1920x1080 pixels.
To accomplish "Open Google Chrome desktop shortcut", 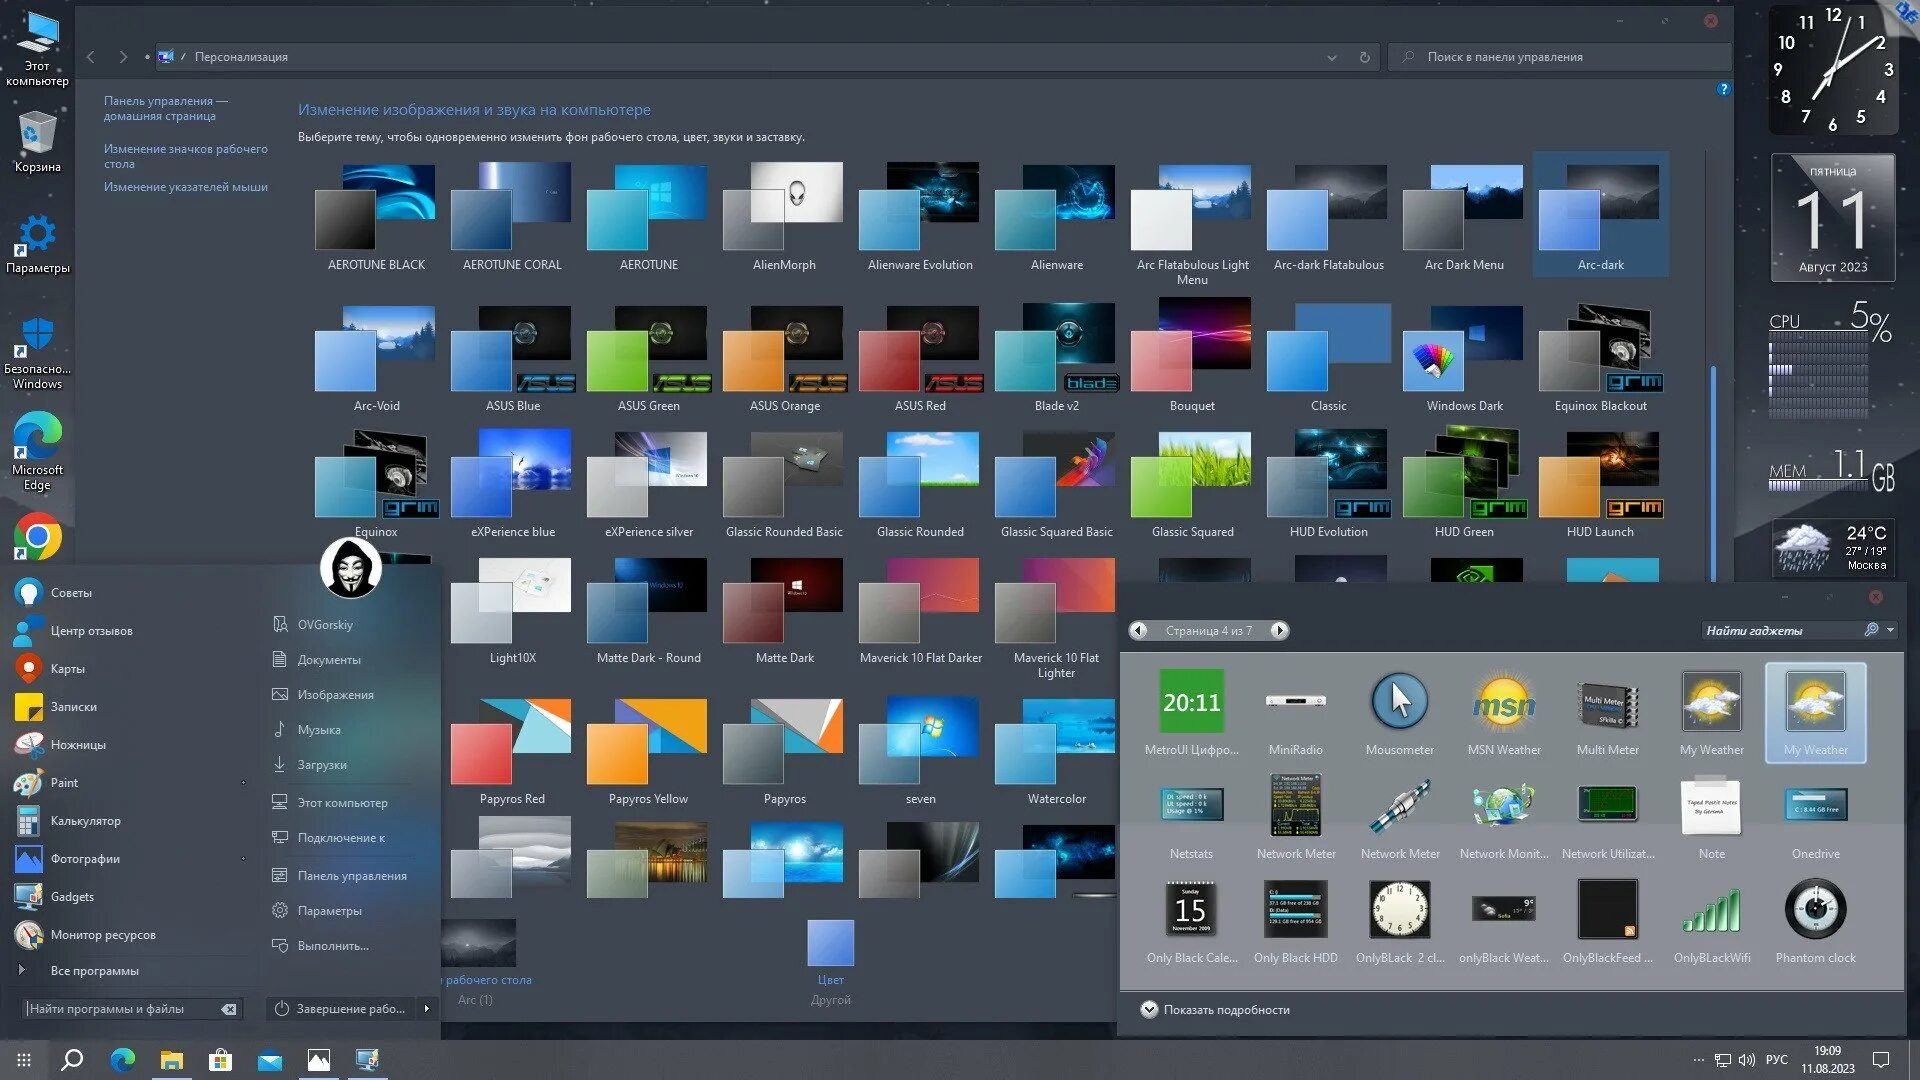I will (x=37, y=538).
